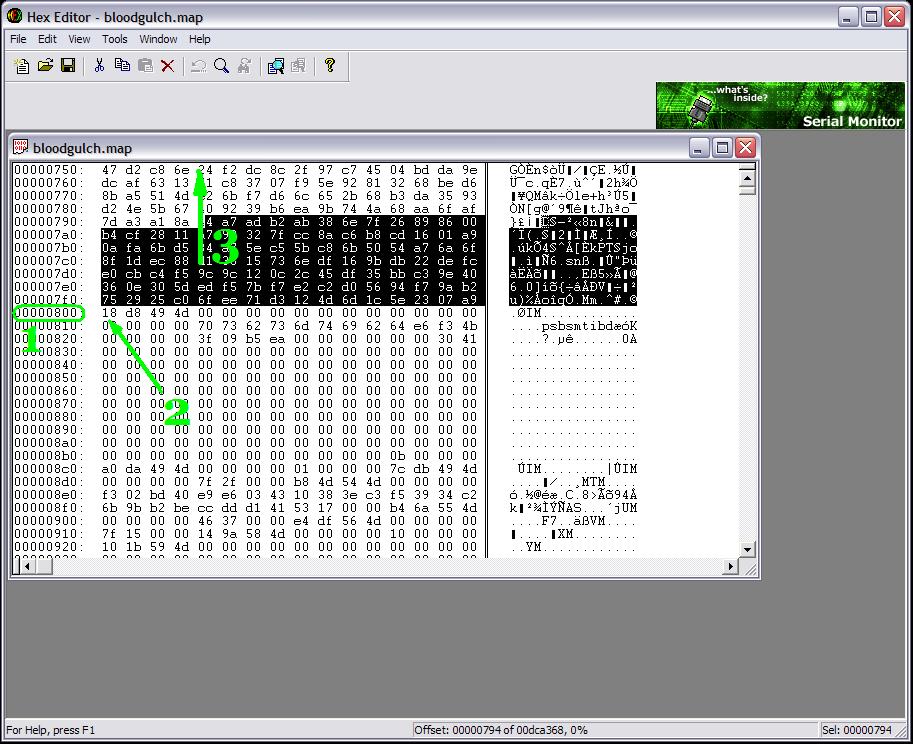Image resolution: width=913 pixels, height=744 pixels.
Task: Click the Offset status bar field
Action: (614, 730)
